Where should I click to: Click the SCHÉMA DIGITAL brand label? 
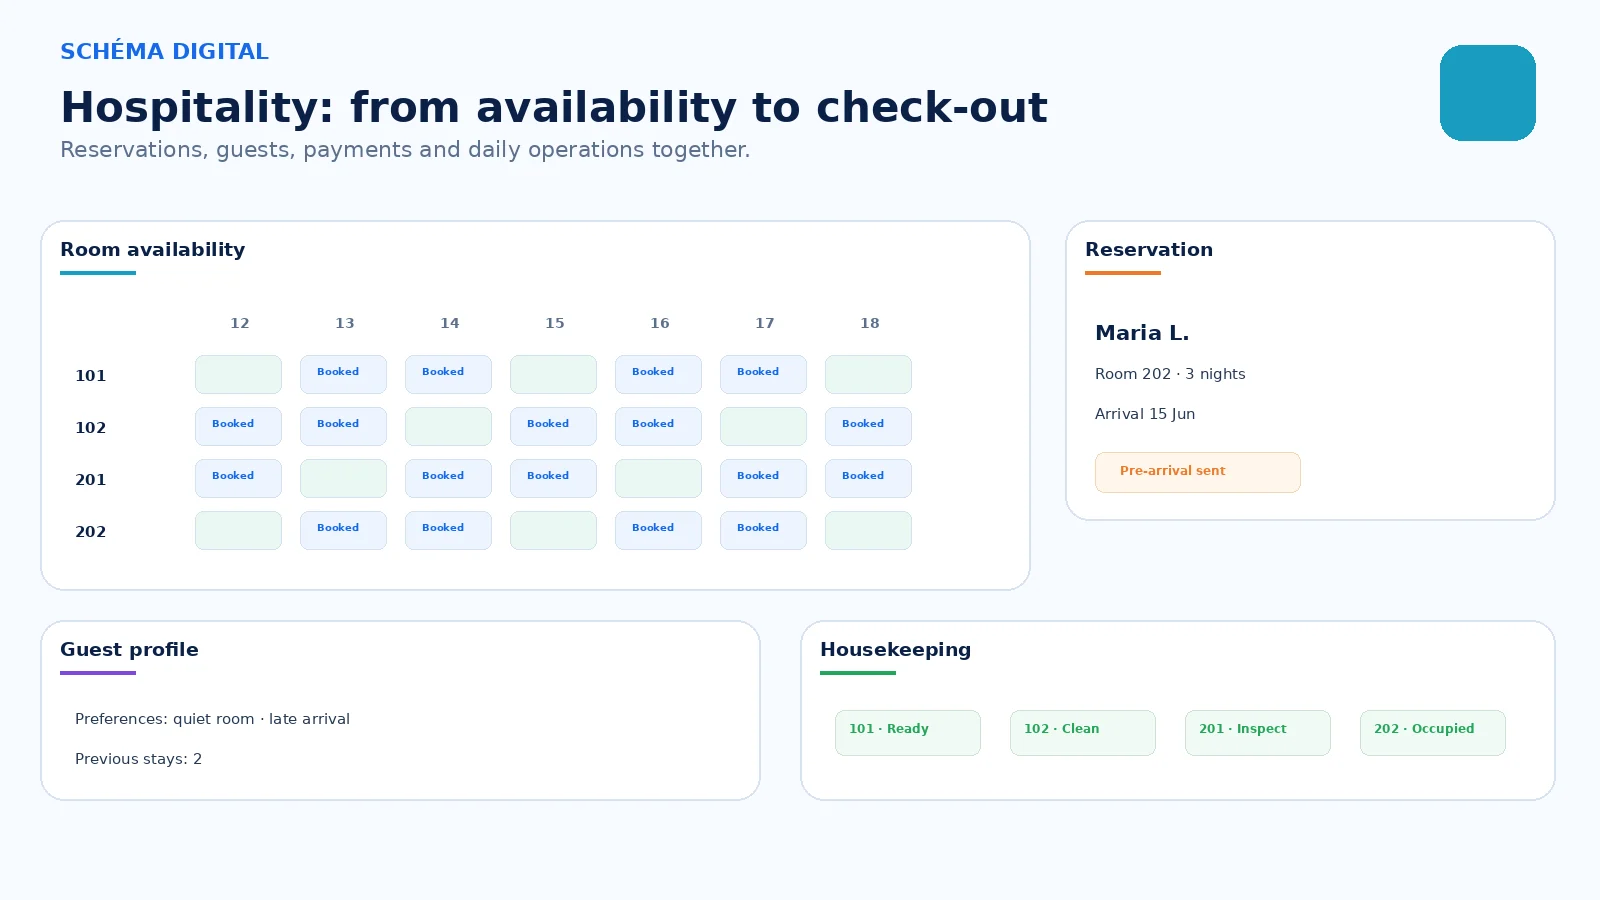pos(164,51)
